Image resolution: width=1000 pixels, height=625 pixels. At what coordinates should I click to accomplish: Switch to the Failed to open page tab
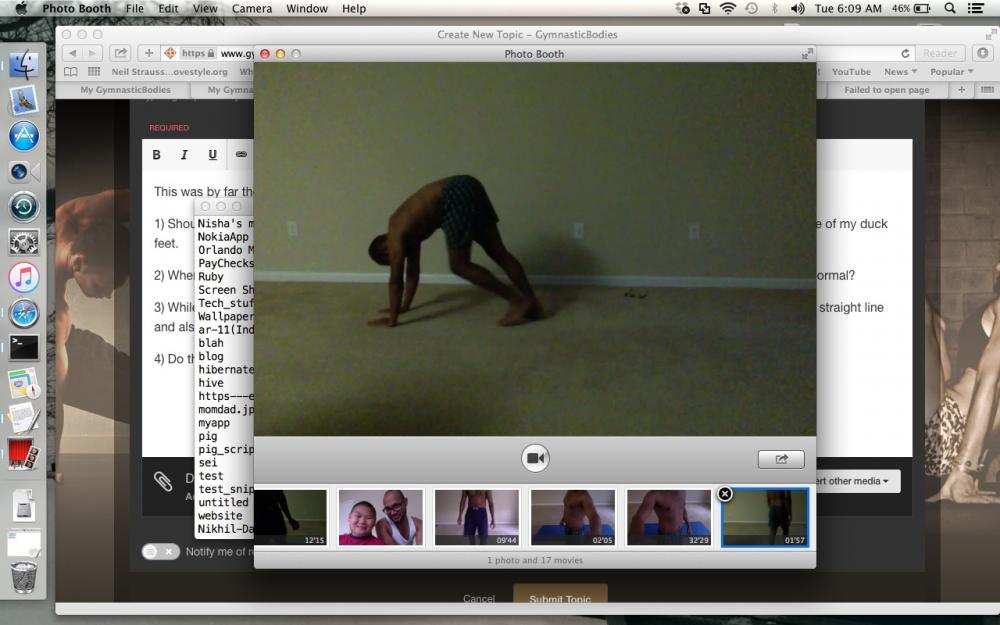point(886,90)
